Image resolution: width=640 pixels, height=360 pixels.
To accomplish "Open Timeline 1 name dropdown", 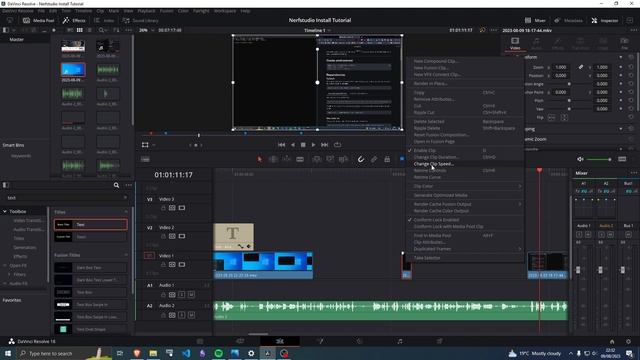I will 317,30.
